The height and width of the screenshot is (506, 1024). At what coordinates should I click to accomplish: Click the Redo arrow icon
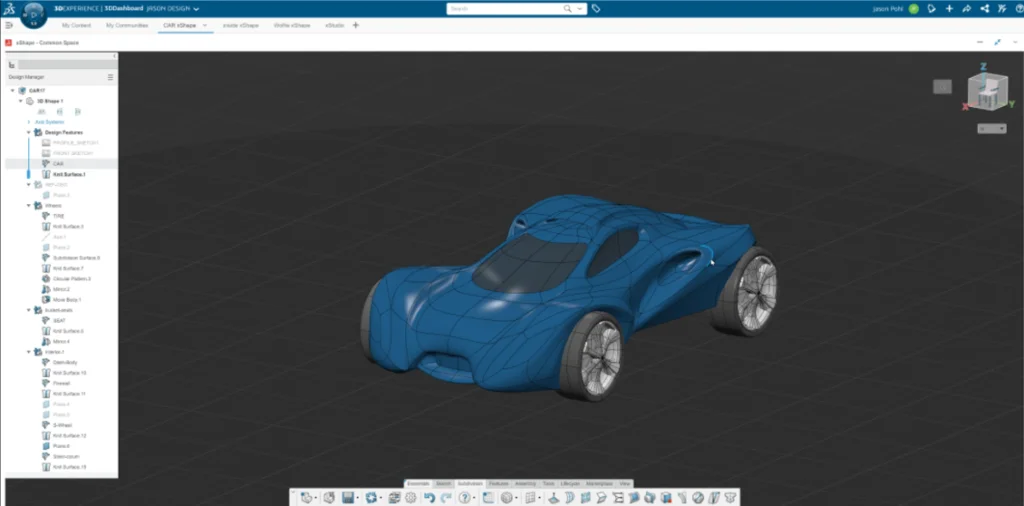point(446,497)
